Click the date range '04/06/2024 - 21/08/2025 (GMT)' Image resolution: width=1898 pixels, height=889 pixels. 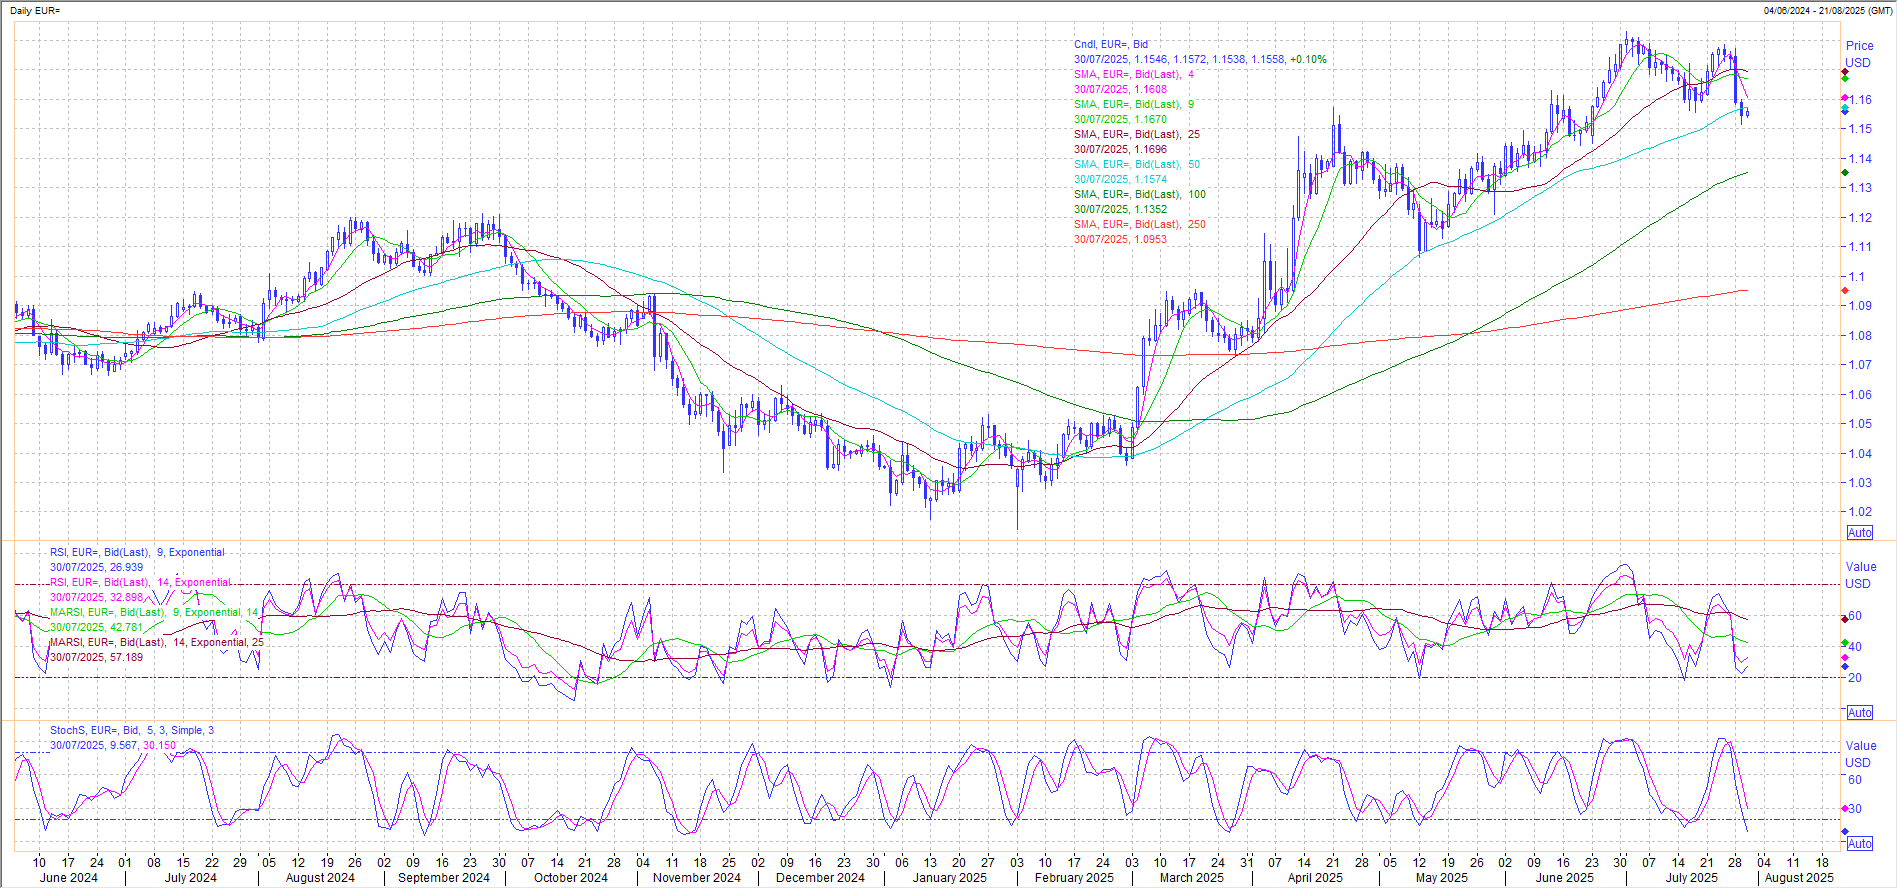(1828, 10)
